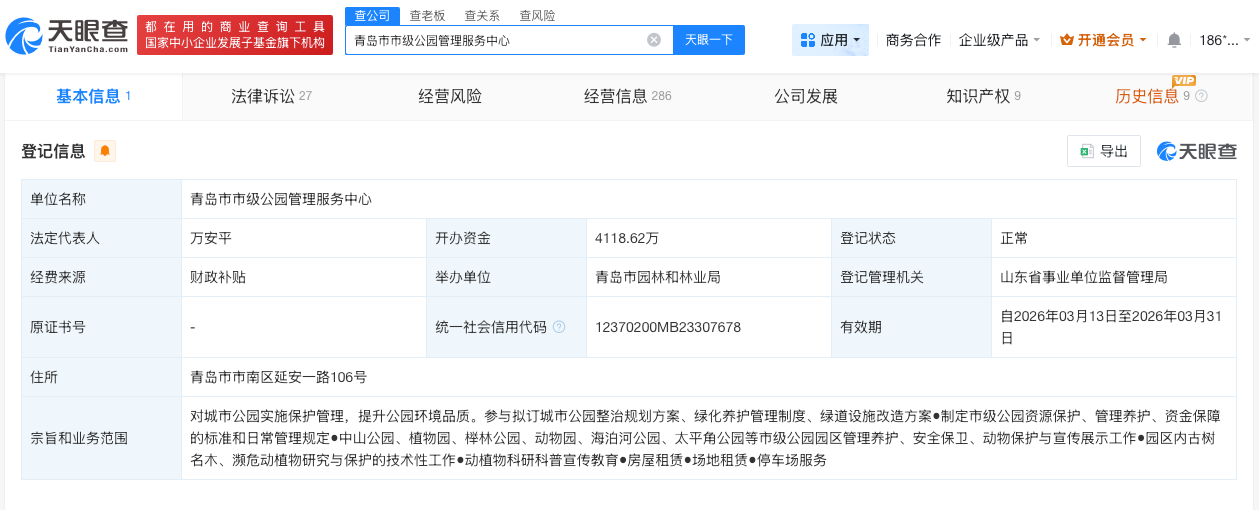1259x510 pixels.
Task: Open the 法律诉讼 tab
Action: [271, 96]
